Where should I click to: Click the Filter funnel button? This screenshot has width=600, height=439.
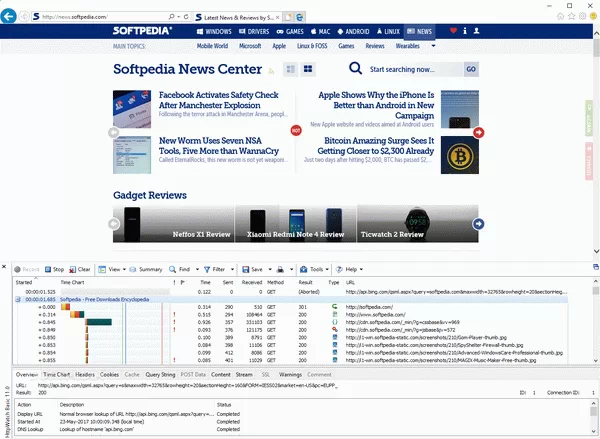(x=214, y=269)
